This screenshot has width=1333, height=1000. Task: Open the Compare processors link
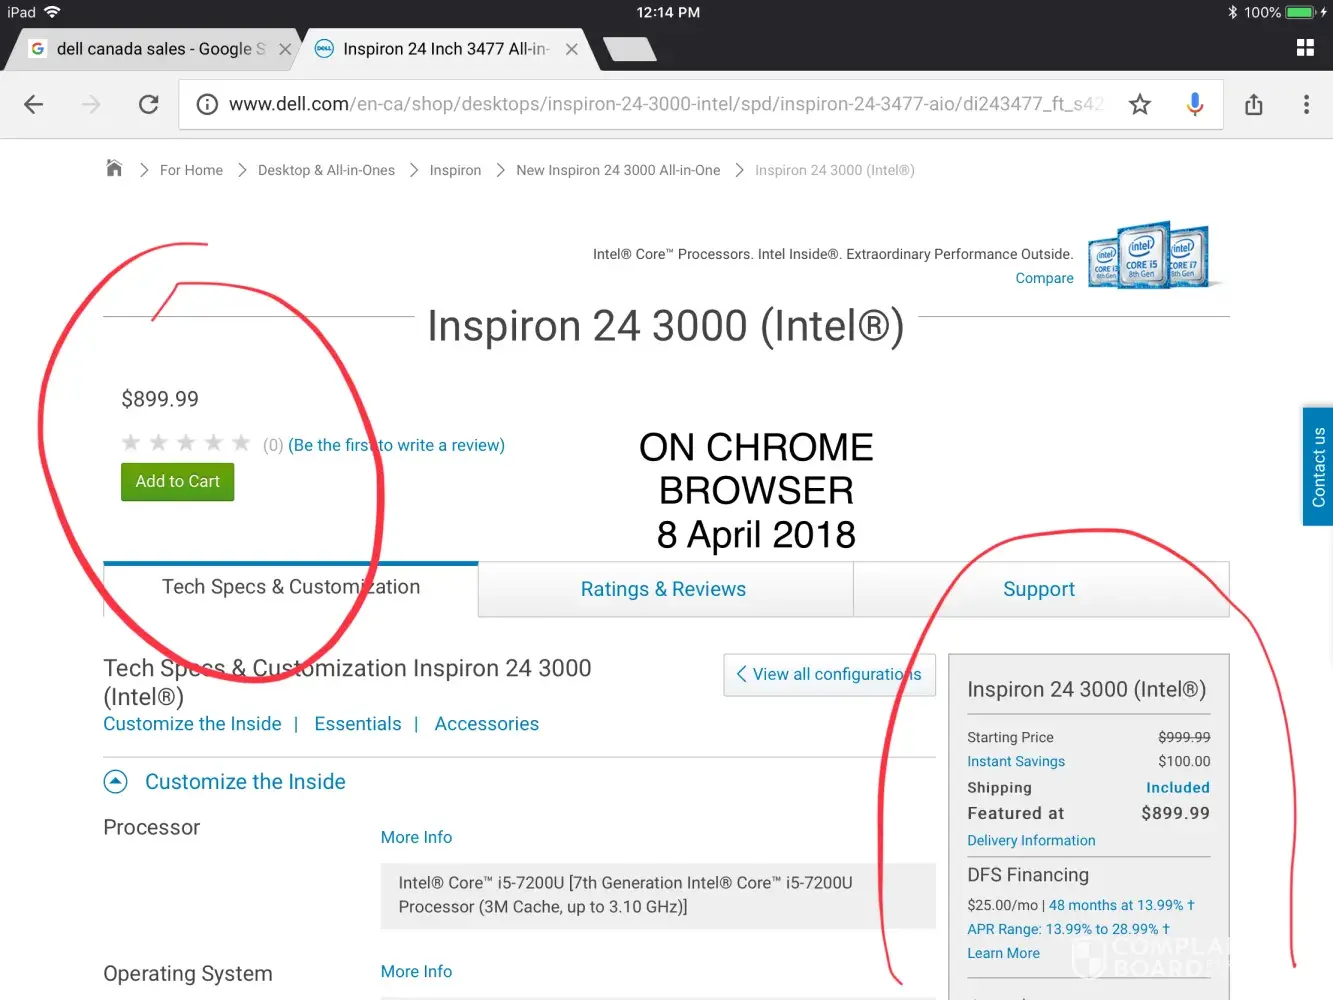(1044, 278)
